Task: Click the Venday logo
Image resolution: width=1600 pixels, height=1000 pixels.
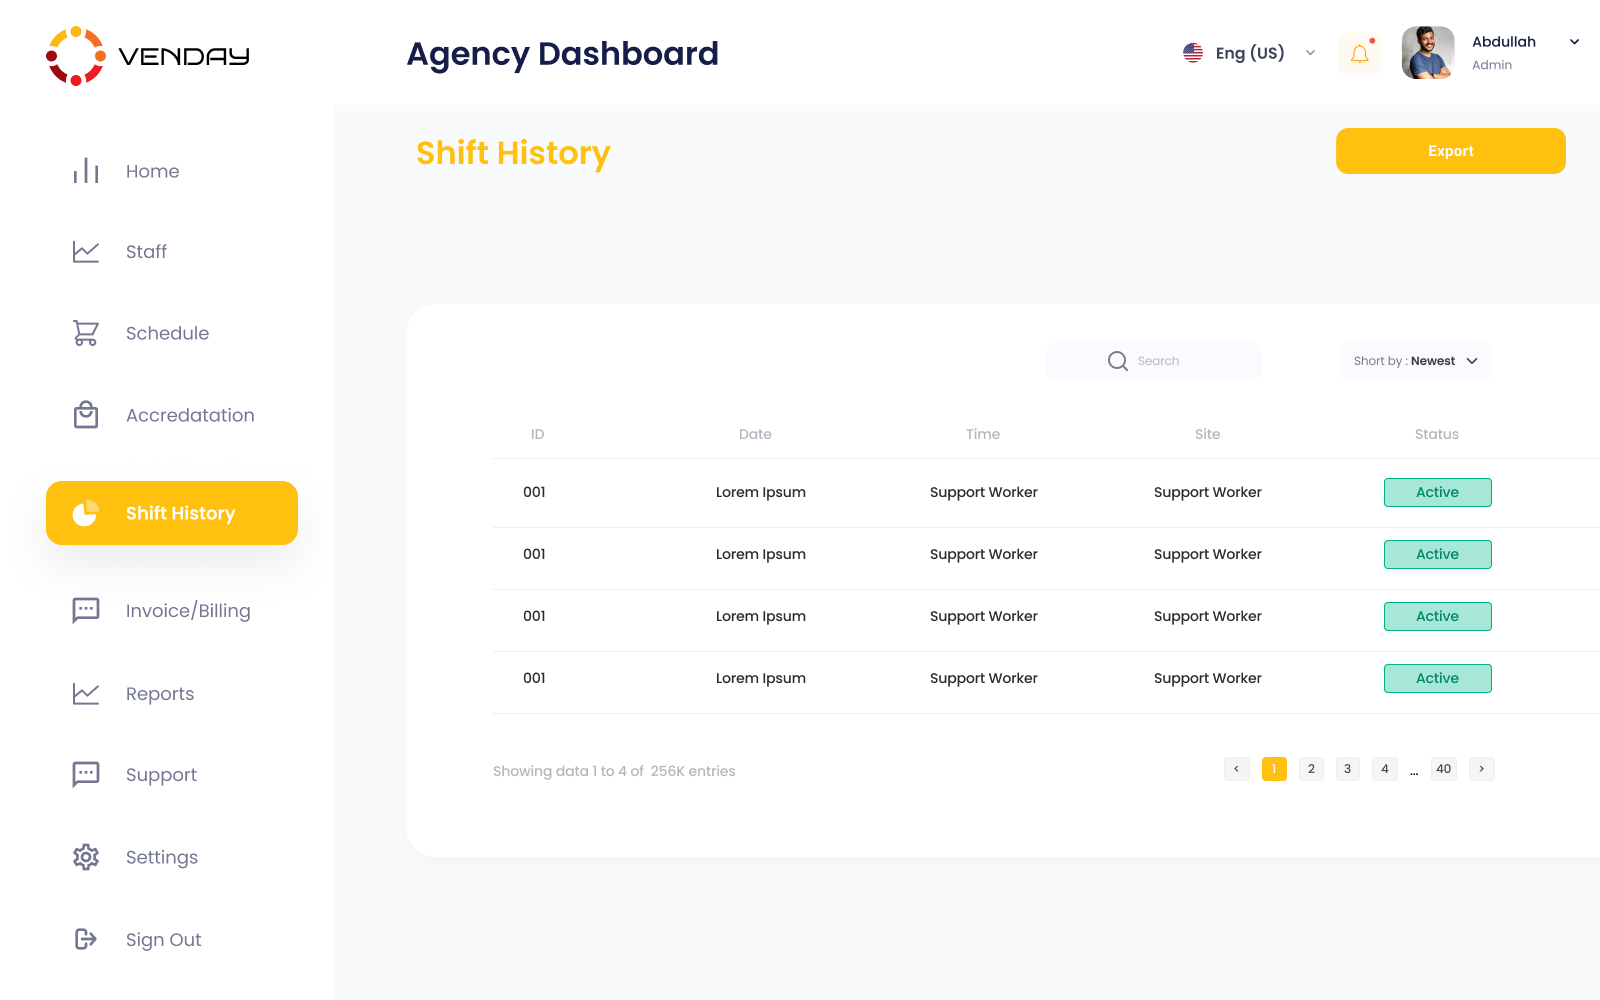Action: click(x=148, y=55)
